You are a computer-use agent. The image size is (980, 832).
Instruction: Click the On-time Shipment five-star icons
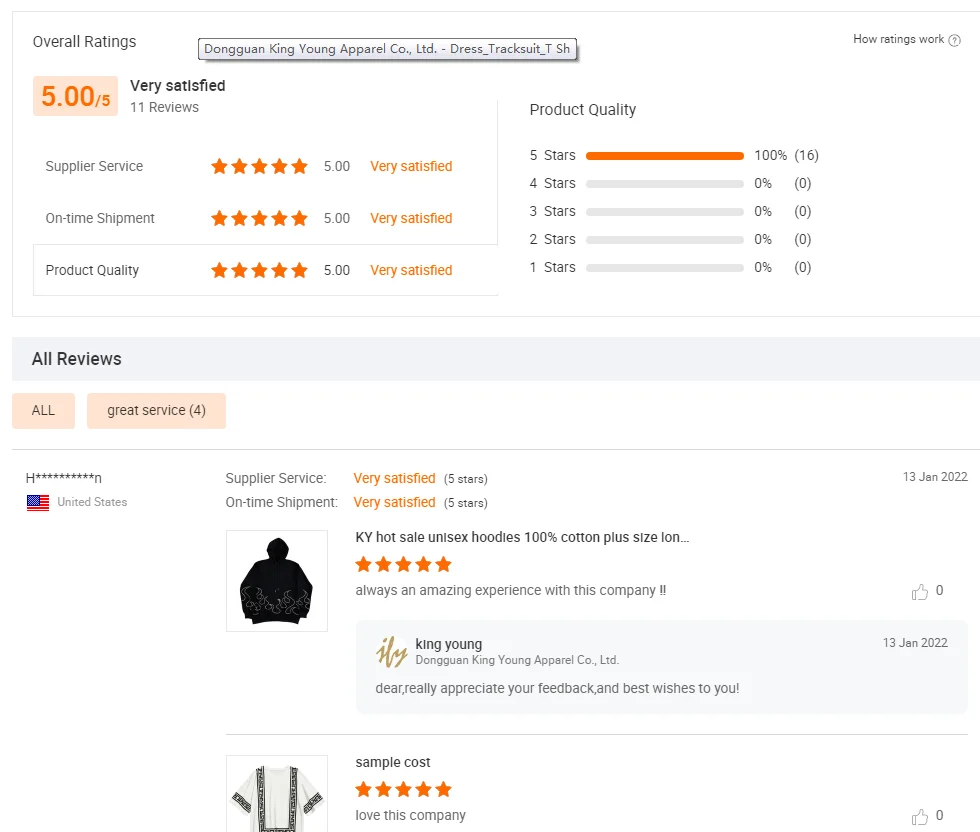[x=259, y=218]
